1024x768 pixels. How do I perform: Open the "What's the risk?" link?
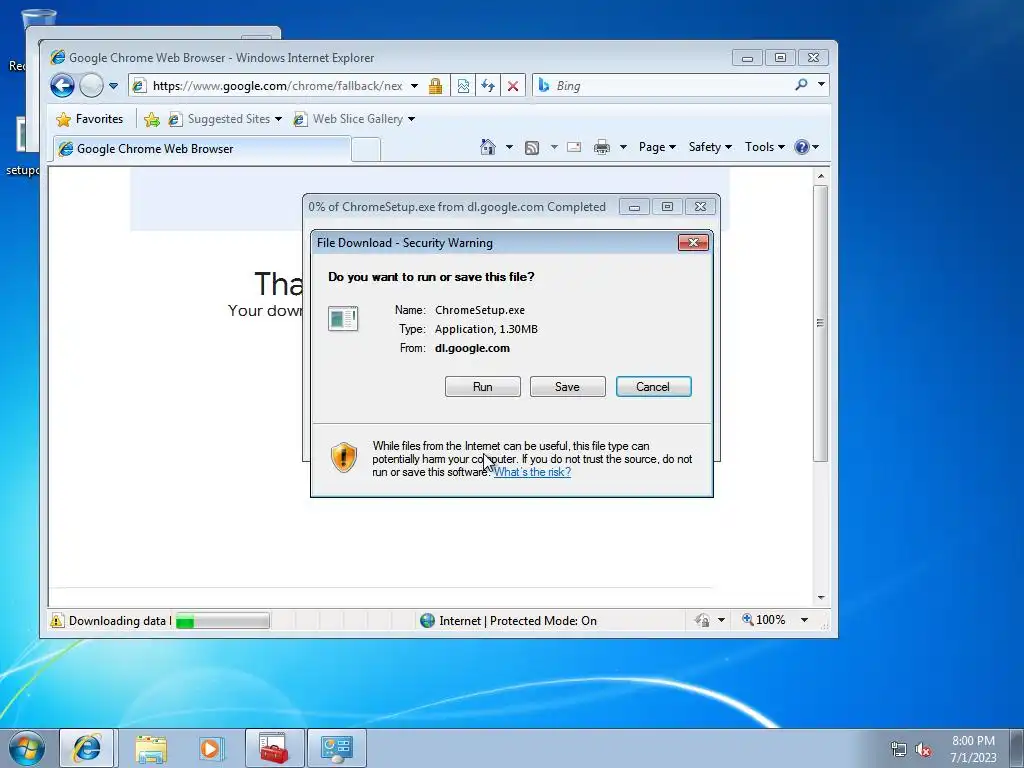click(x=532, y=472)
